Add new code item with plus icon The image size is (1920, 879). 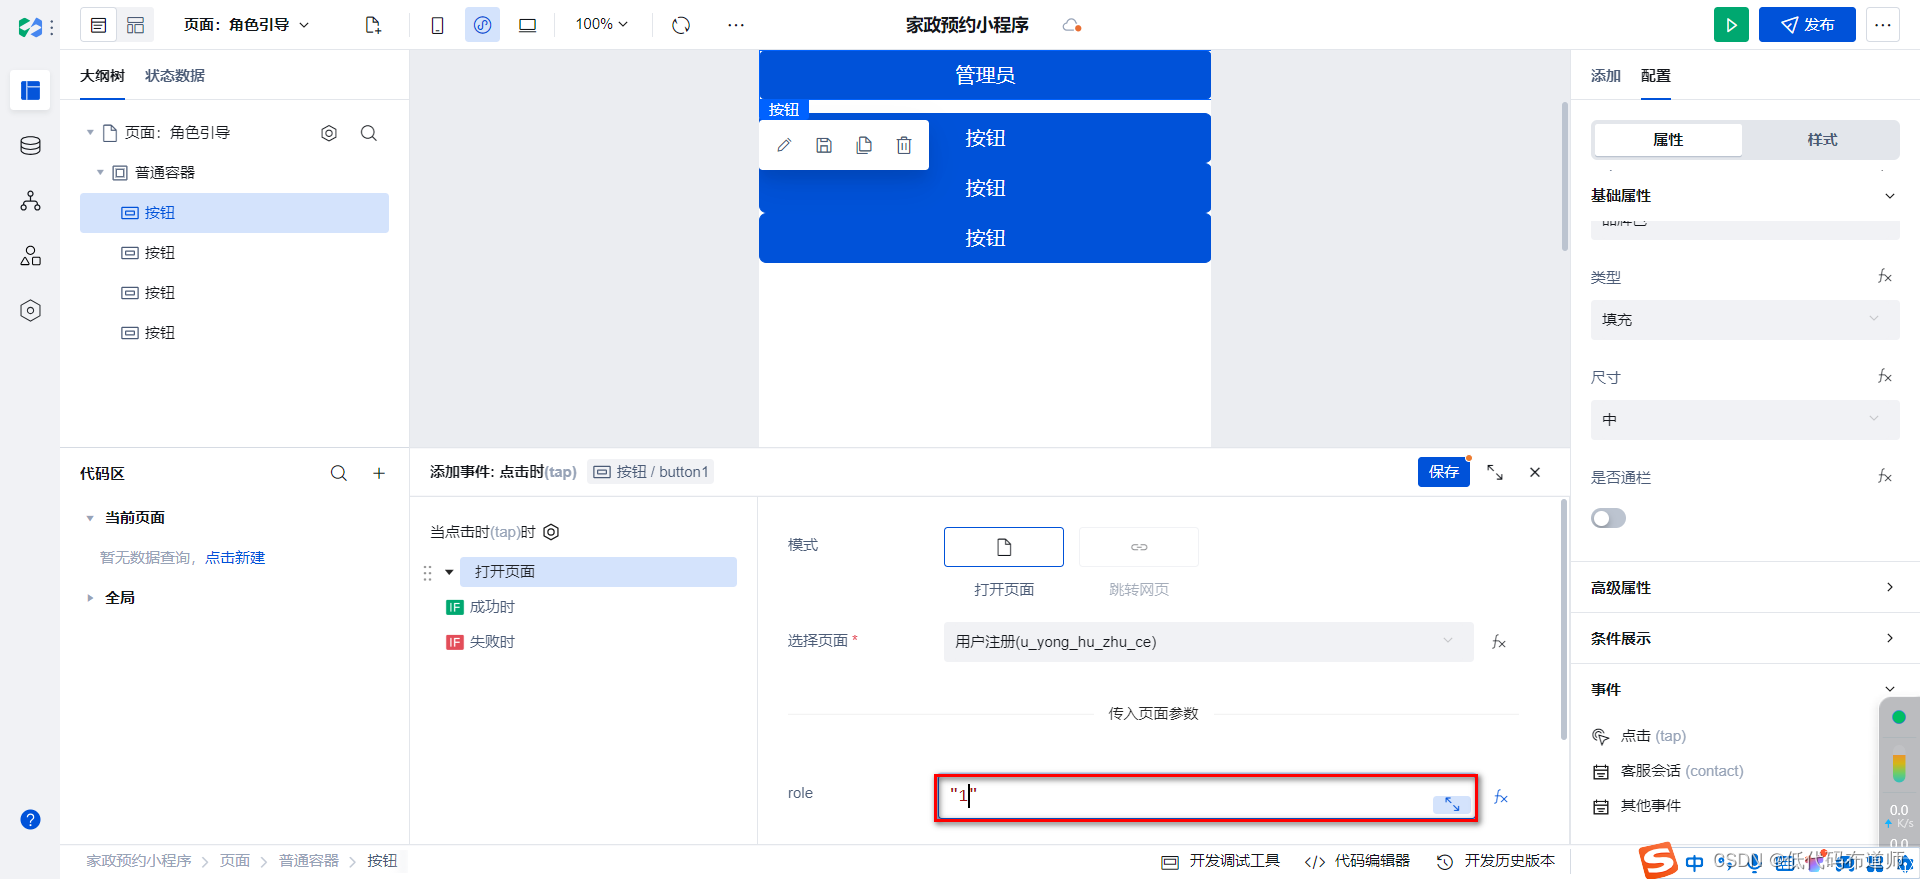[x=379, y=473]
